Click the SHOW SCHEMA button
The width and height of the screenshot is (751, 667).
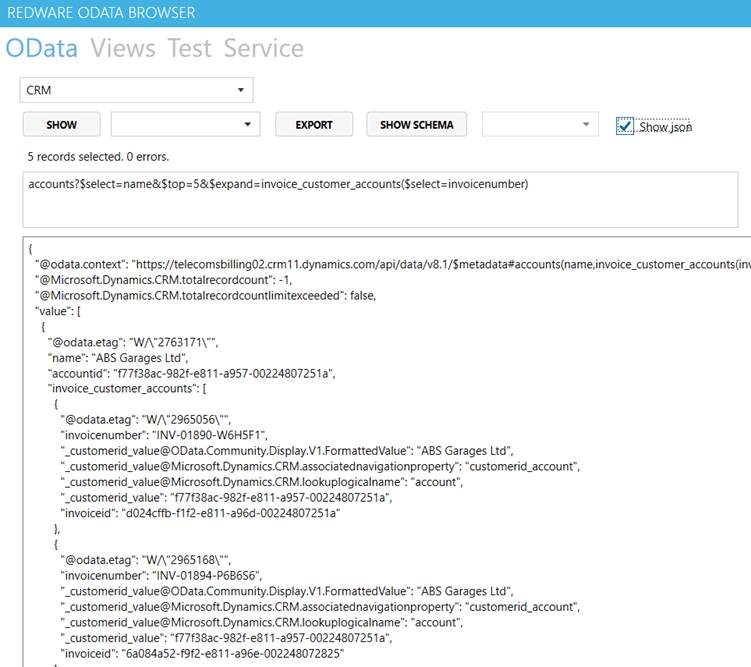416,124
